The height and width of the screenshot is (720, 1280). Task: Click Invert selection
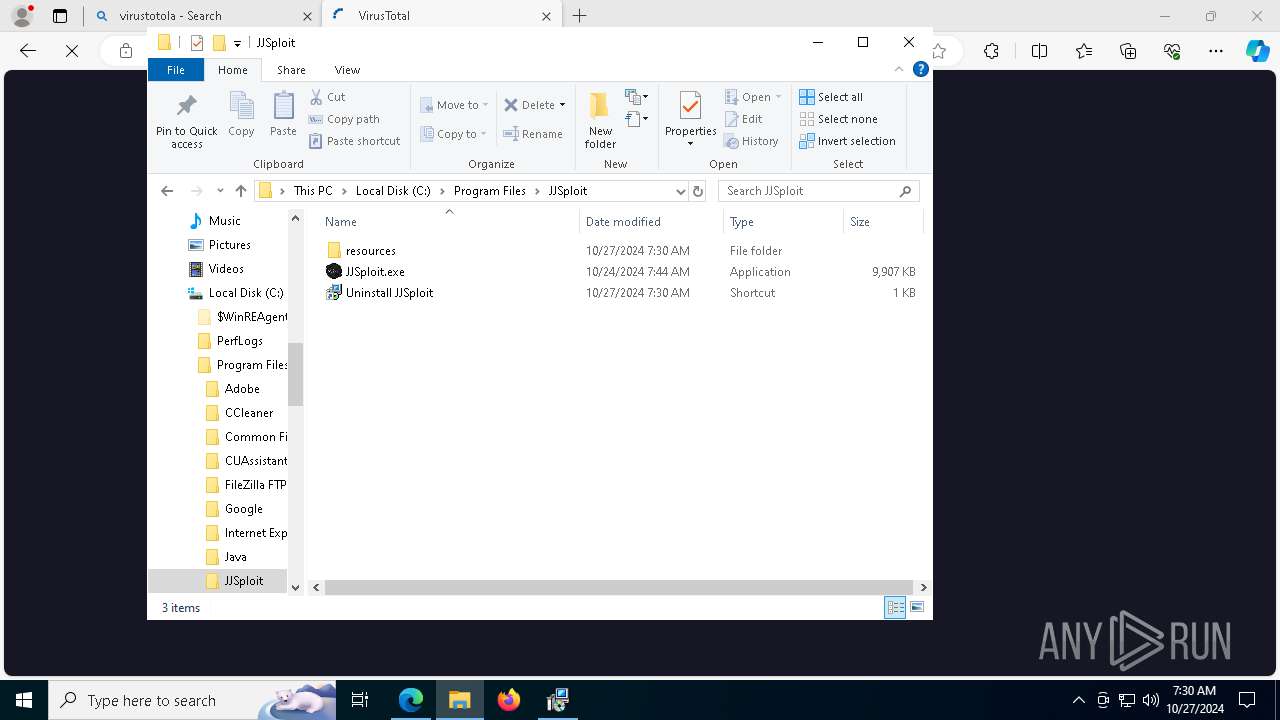pyautogui.click(x=848, y=141)
